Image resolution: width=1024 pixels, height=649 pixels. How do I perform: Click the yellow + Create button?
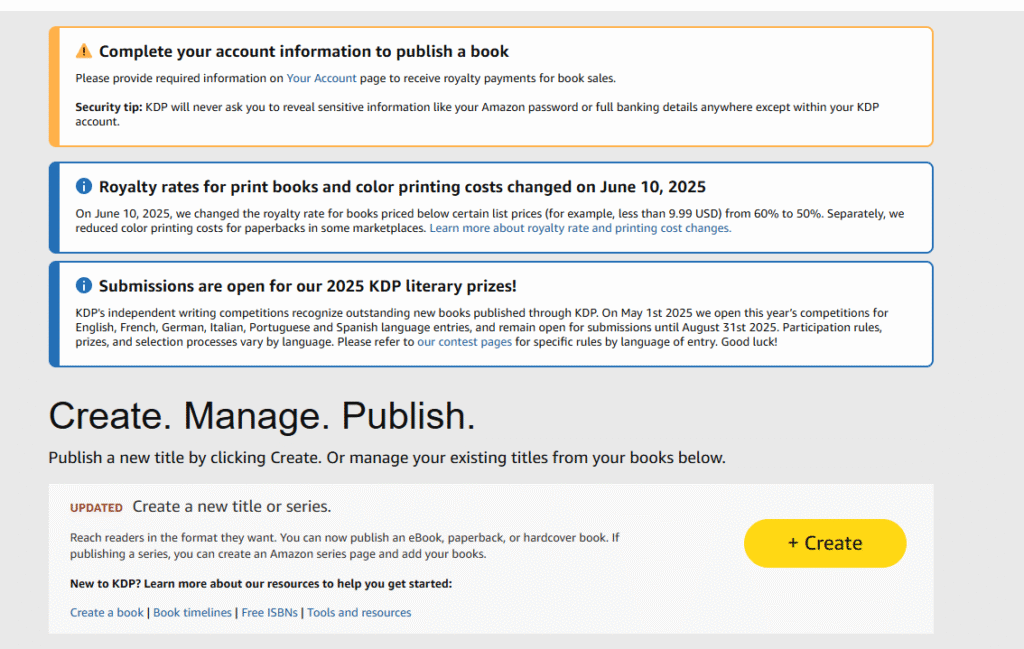pos(825,543)
